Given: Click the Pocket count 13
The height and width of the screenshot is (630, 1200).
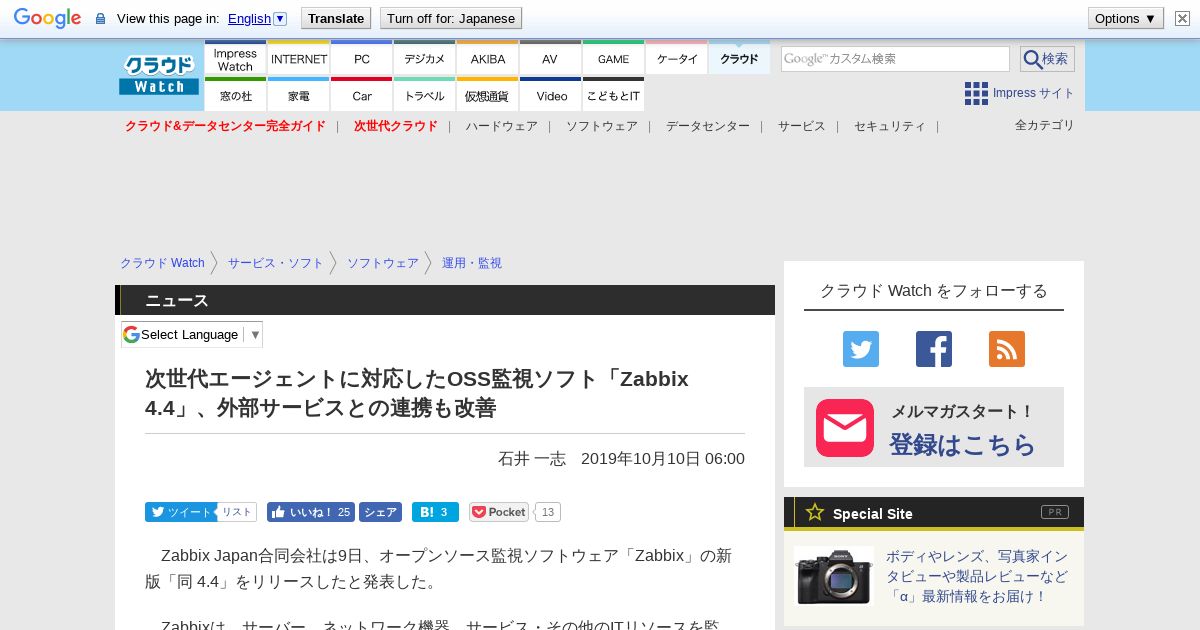Looking at the screenshot, I should pos(548,512).
